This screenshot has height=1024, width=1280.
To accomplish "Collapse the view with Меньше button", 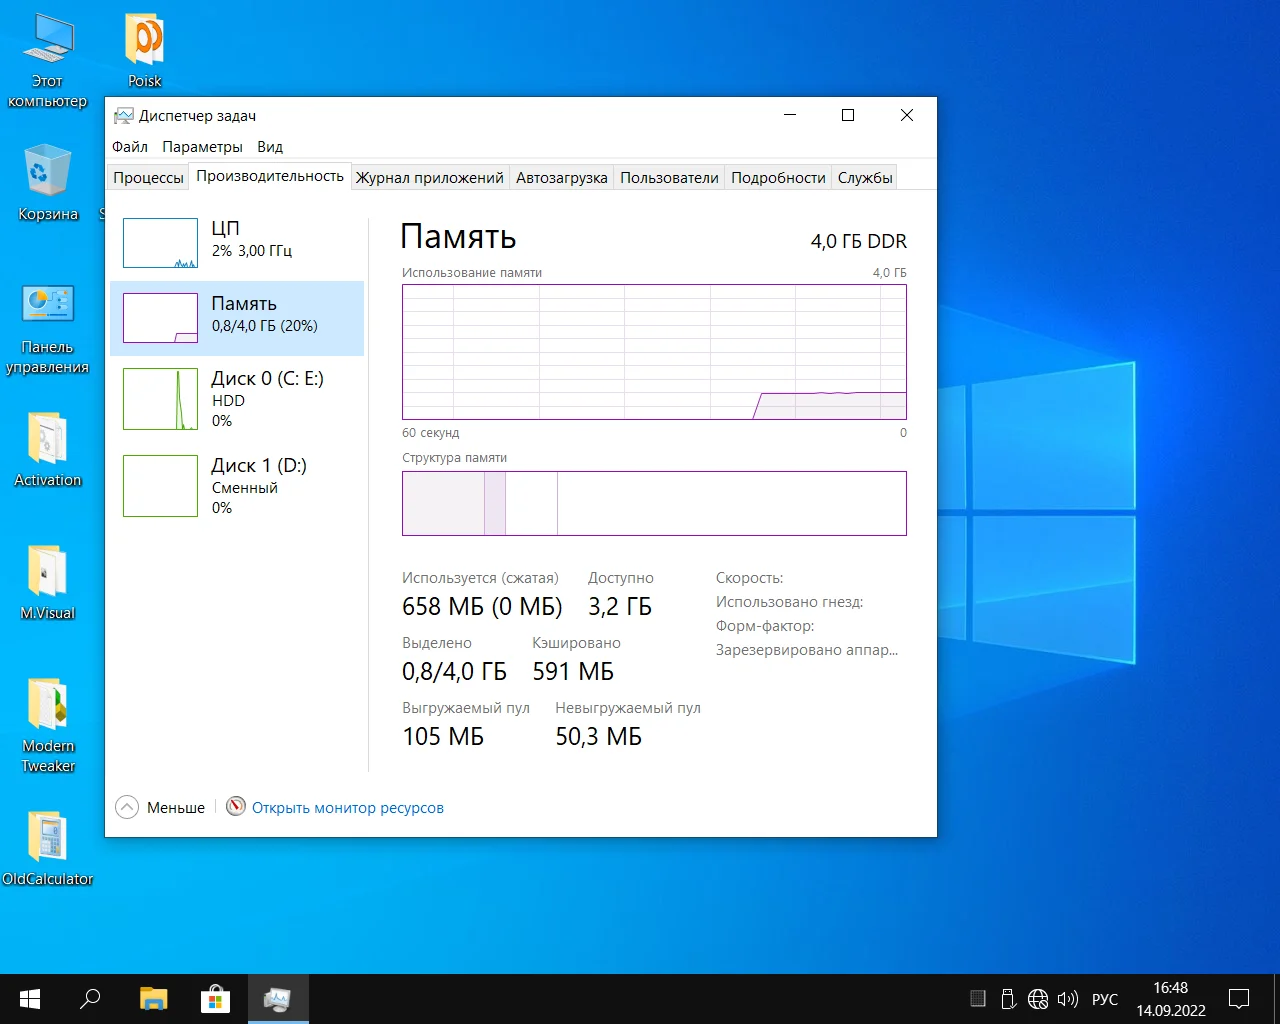I will pyautogui.click(x=160, y=807).
